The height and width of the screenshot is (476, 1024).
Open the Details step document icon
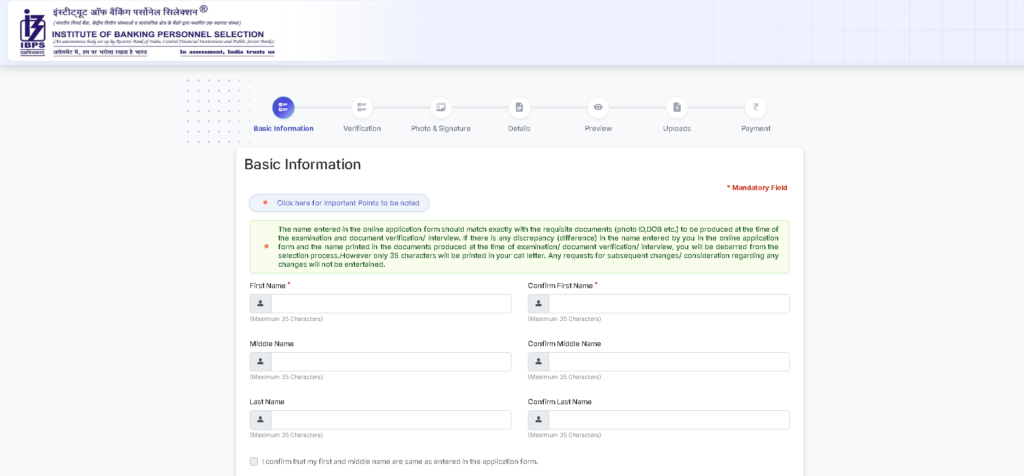(x=519, y=108)
